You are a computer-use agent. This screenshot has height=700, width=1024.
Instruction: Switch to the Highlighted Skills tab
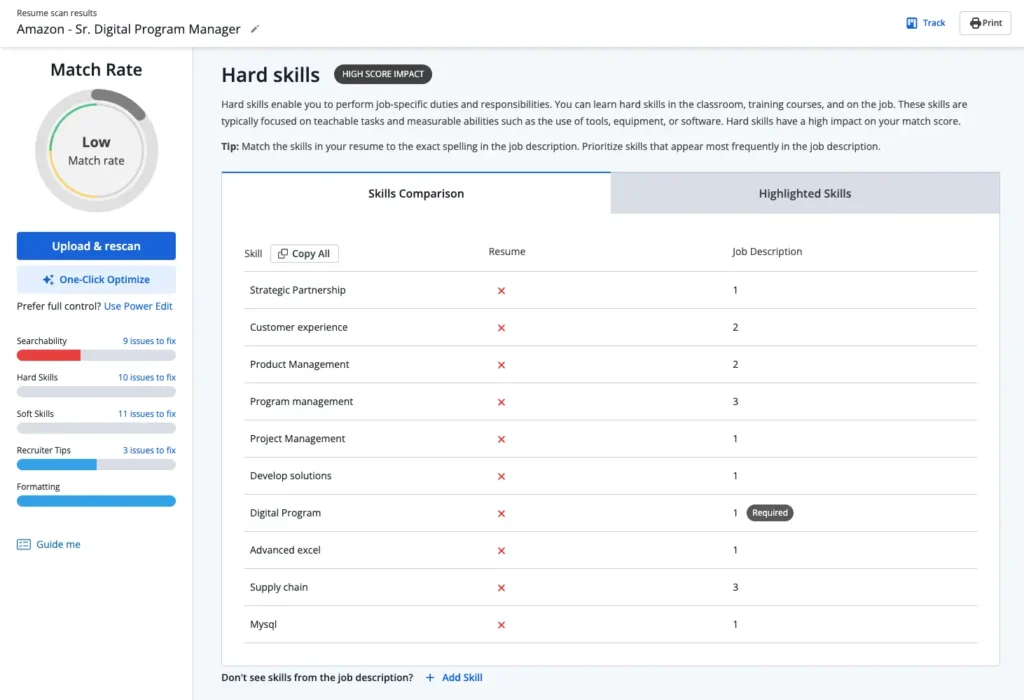click(805, 193)
